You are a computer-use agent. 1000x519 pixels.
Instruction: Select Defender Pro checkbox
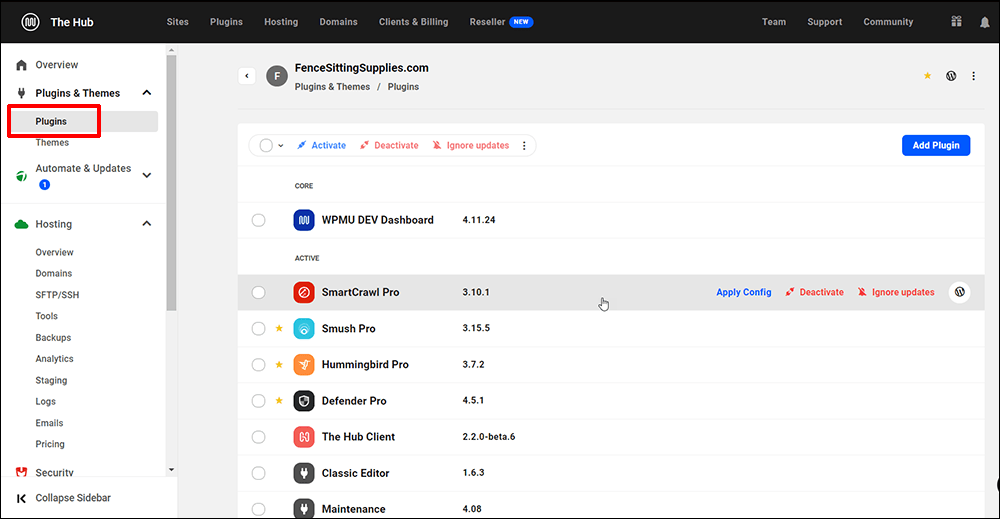[x=258, y=401]
